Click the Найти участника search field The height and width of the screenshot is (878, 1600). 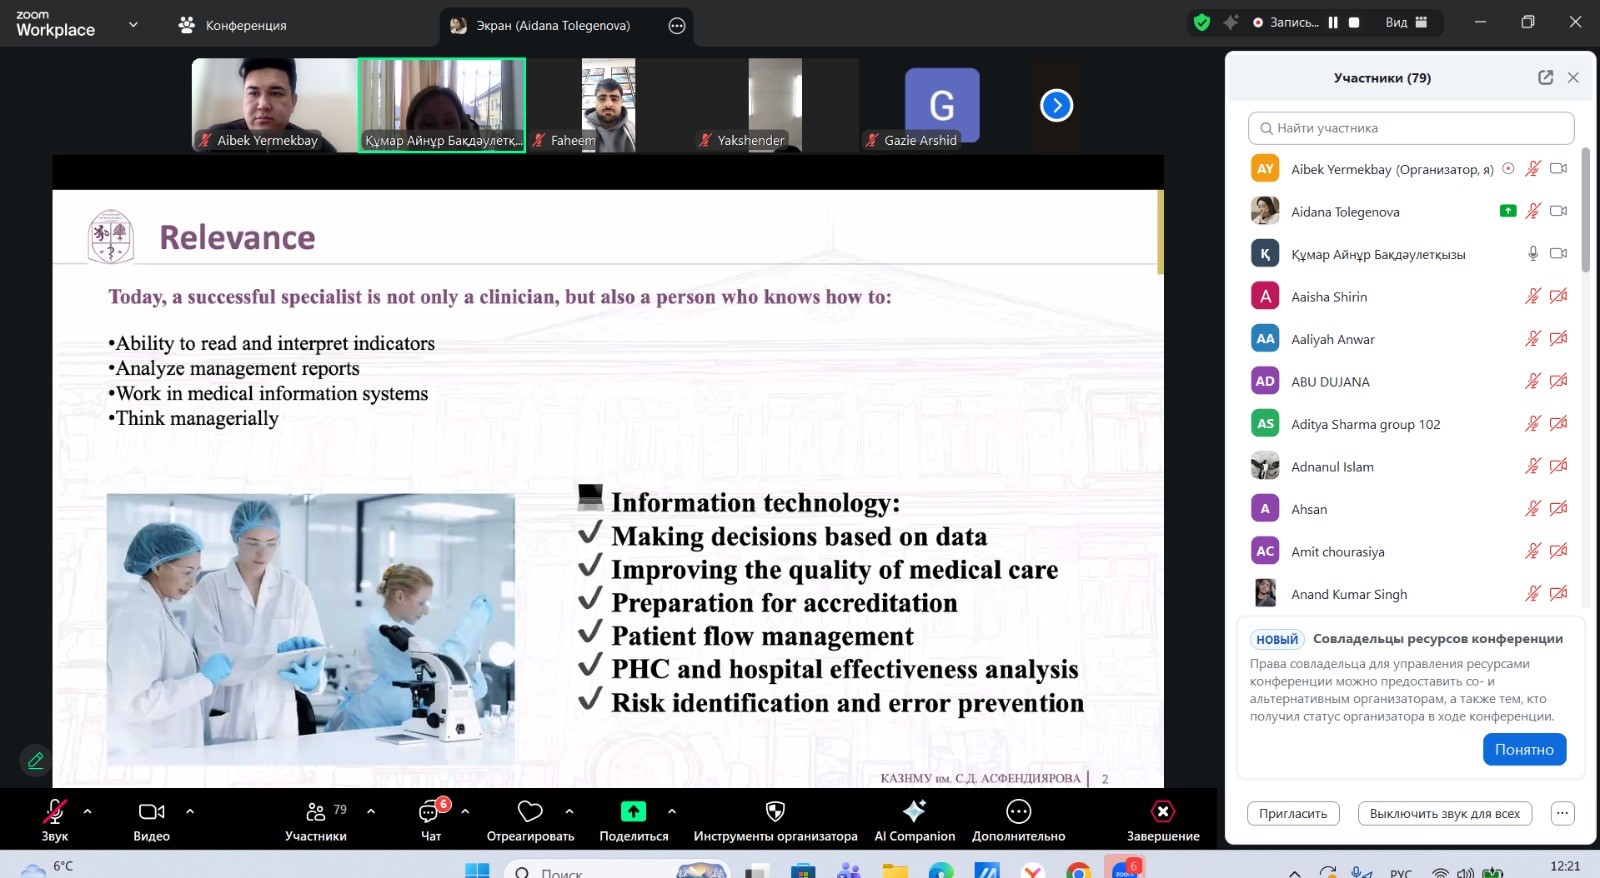pos(1410,128)
